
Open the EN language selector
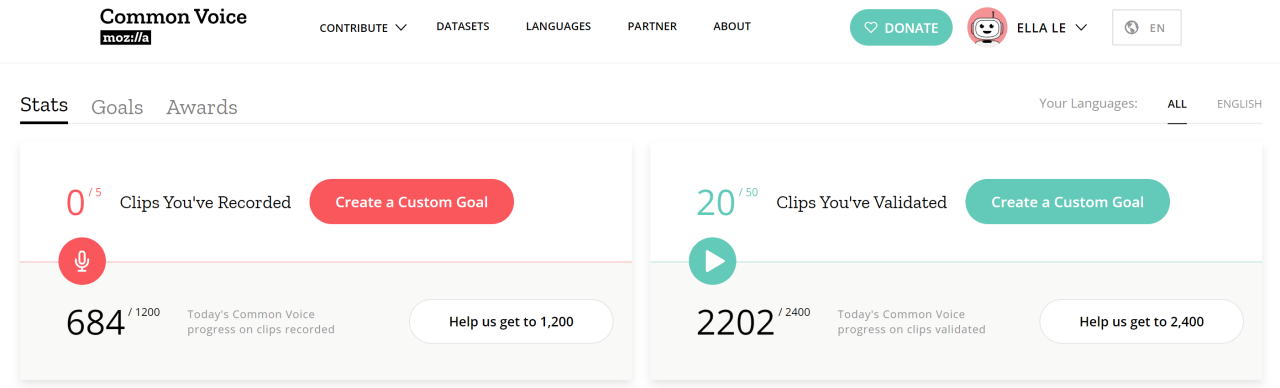1147,27
